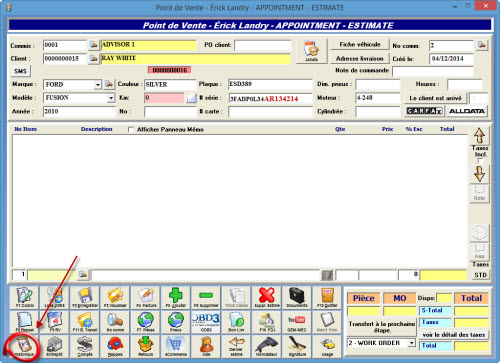Open eCommerce shopping cart icon

tap(176, 347)
